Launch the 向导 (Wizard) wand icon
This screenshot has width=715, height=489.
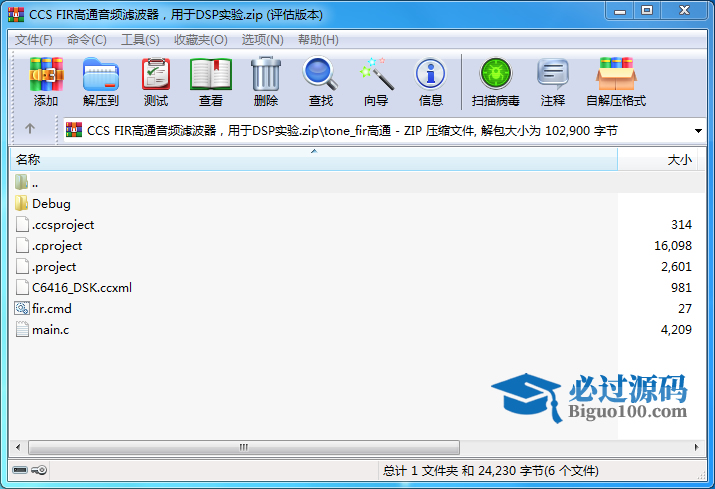(x=376, y=73)
